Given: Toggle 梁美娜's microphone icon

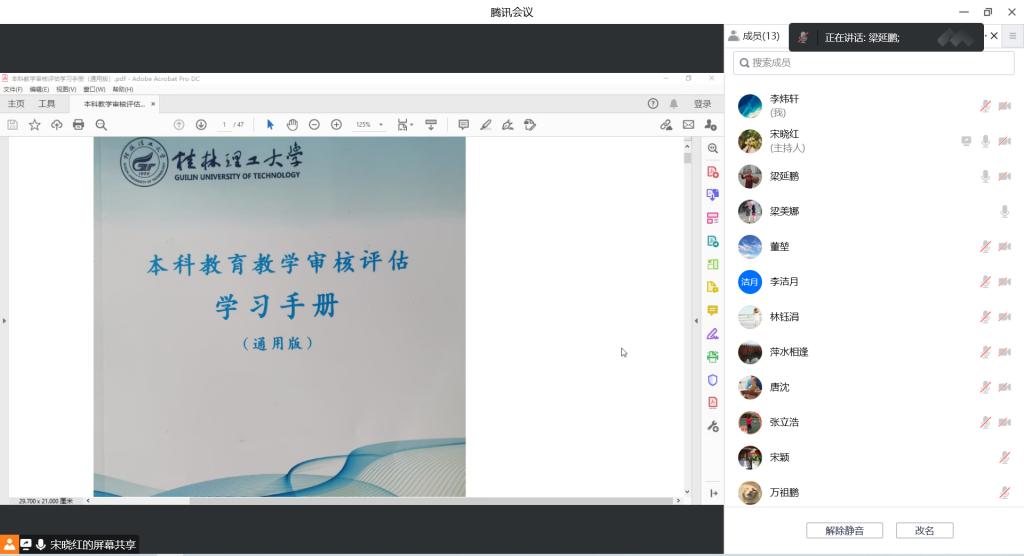Looking at the screenshot, I should (x=1004, y=211).
